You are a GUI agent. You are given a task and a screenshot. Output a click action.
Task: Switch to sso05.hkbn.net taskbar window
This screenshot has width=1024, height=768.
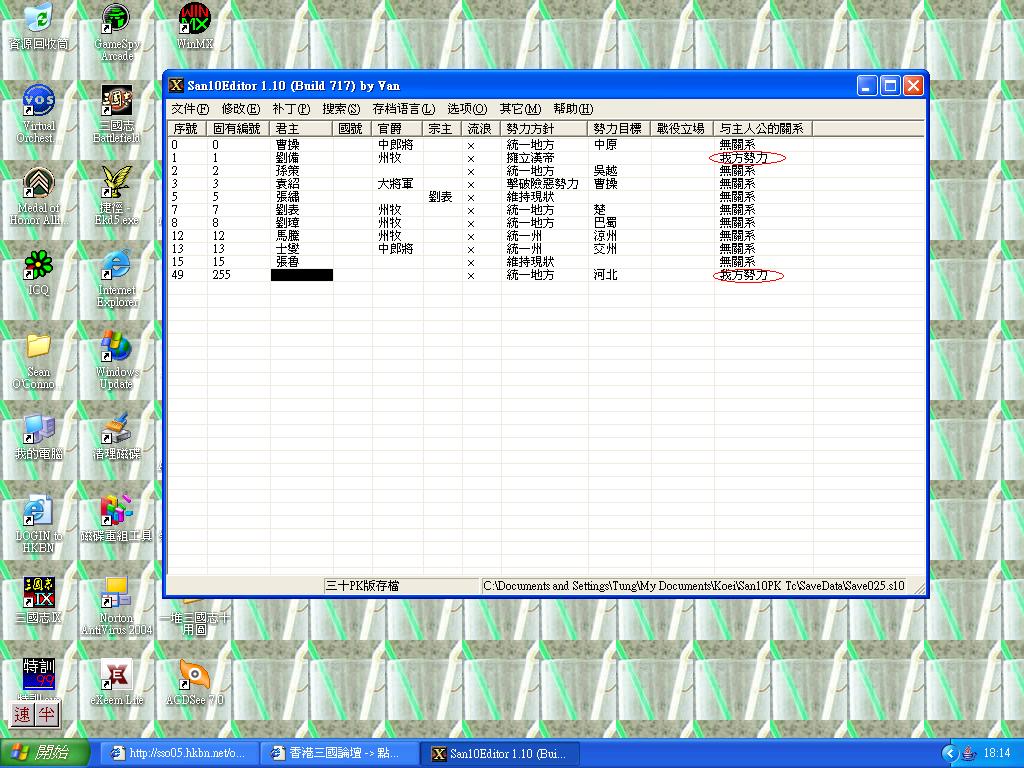[178, 753]
